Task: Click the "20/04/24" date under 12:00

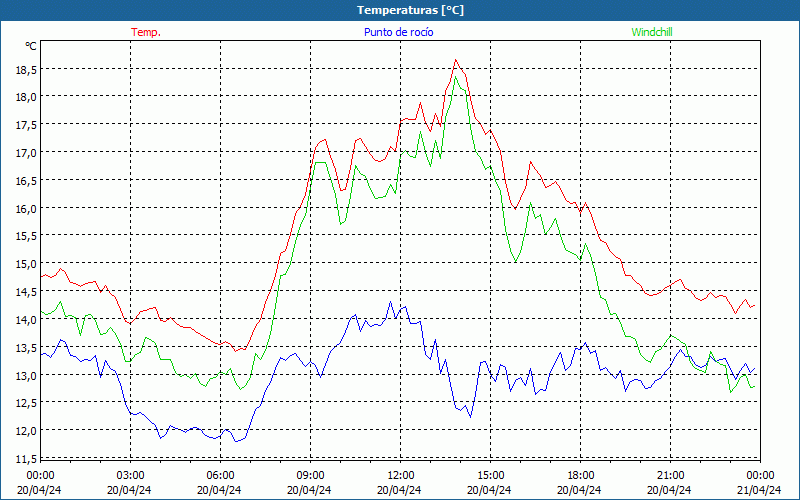Action: [x=399, y=490]
